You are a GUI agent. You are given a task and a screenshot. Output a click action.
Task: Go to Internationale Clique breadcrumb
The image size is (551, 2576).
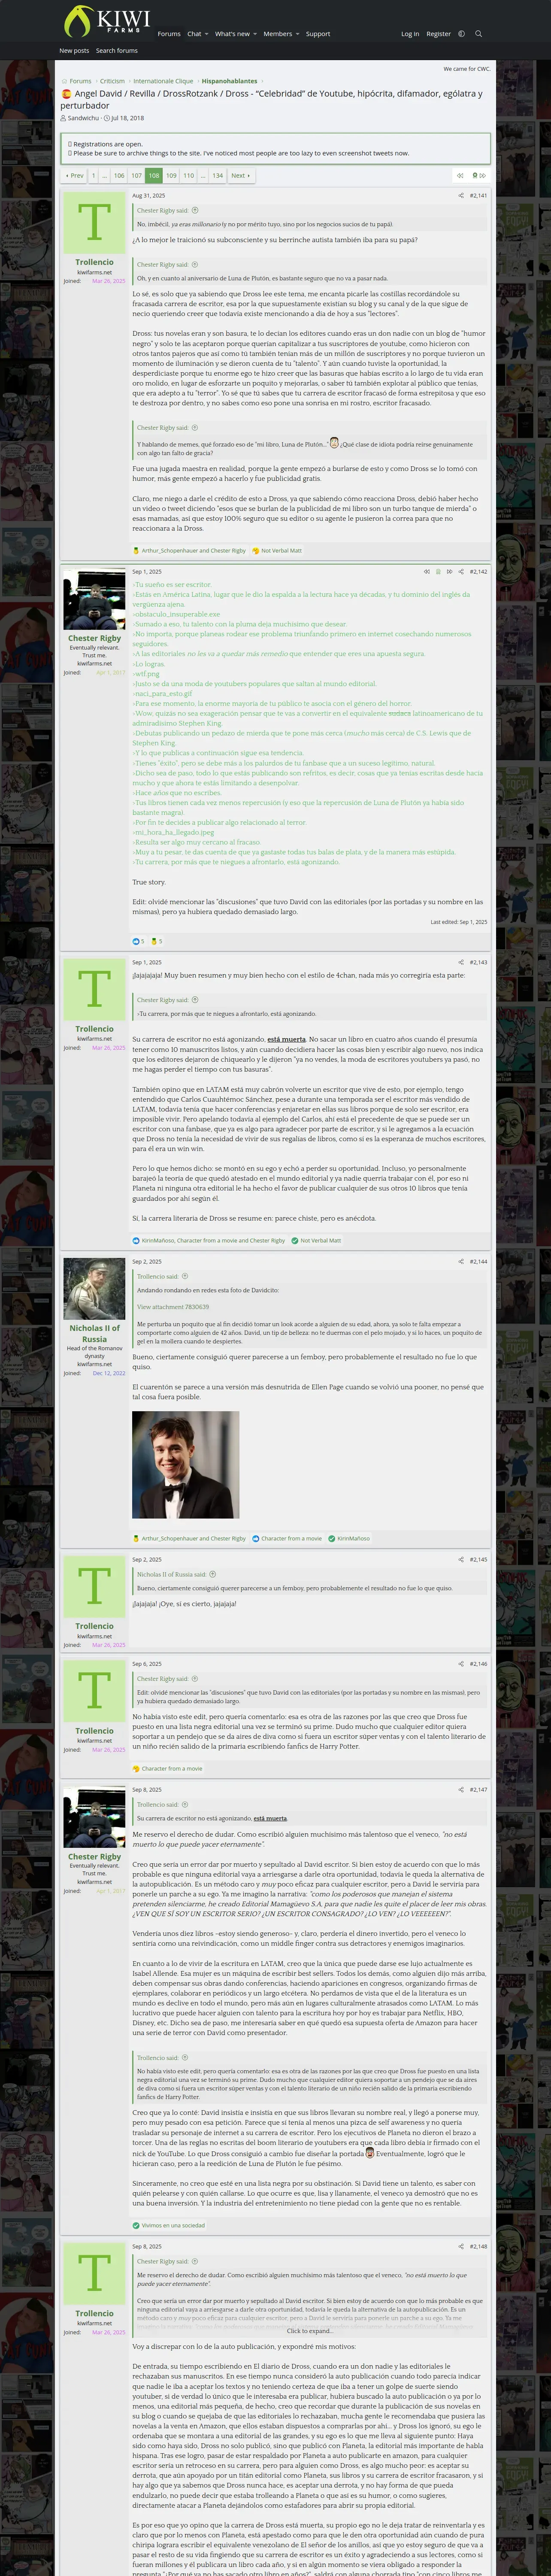click(x=163, y=81)
